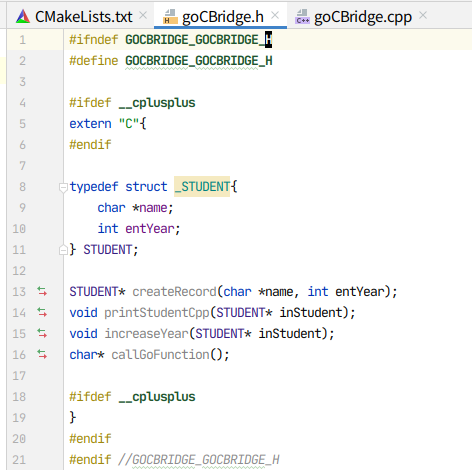Click the #endif directive on line 20
This screenshot has width=472, height=470.
[90, 439]
